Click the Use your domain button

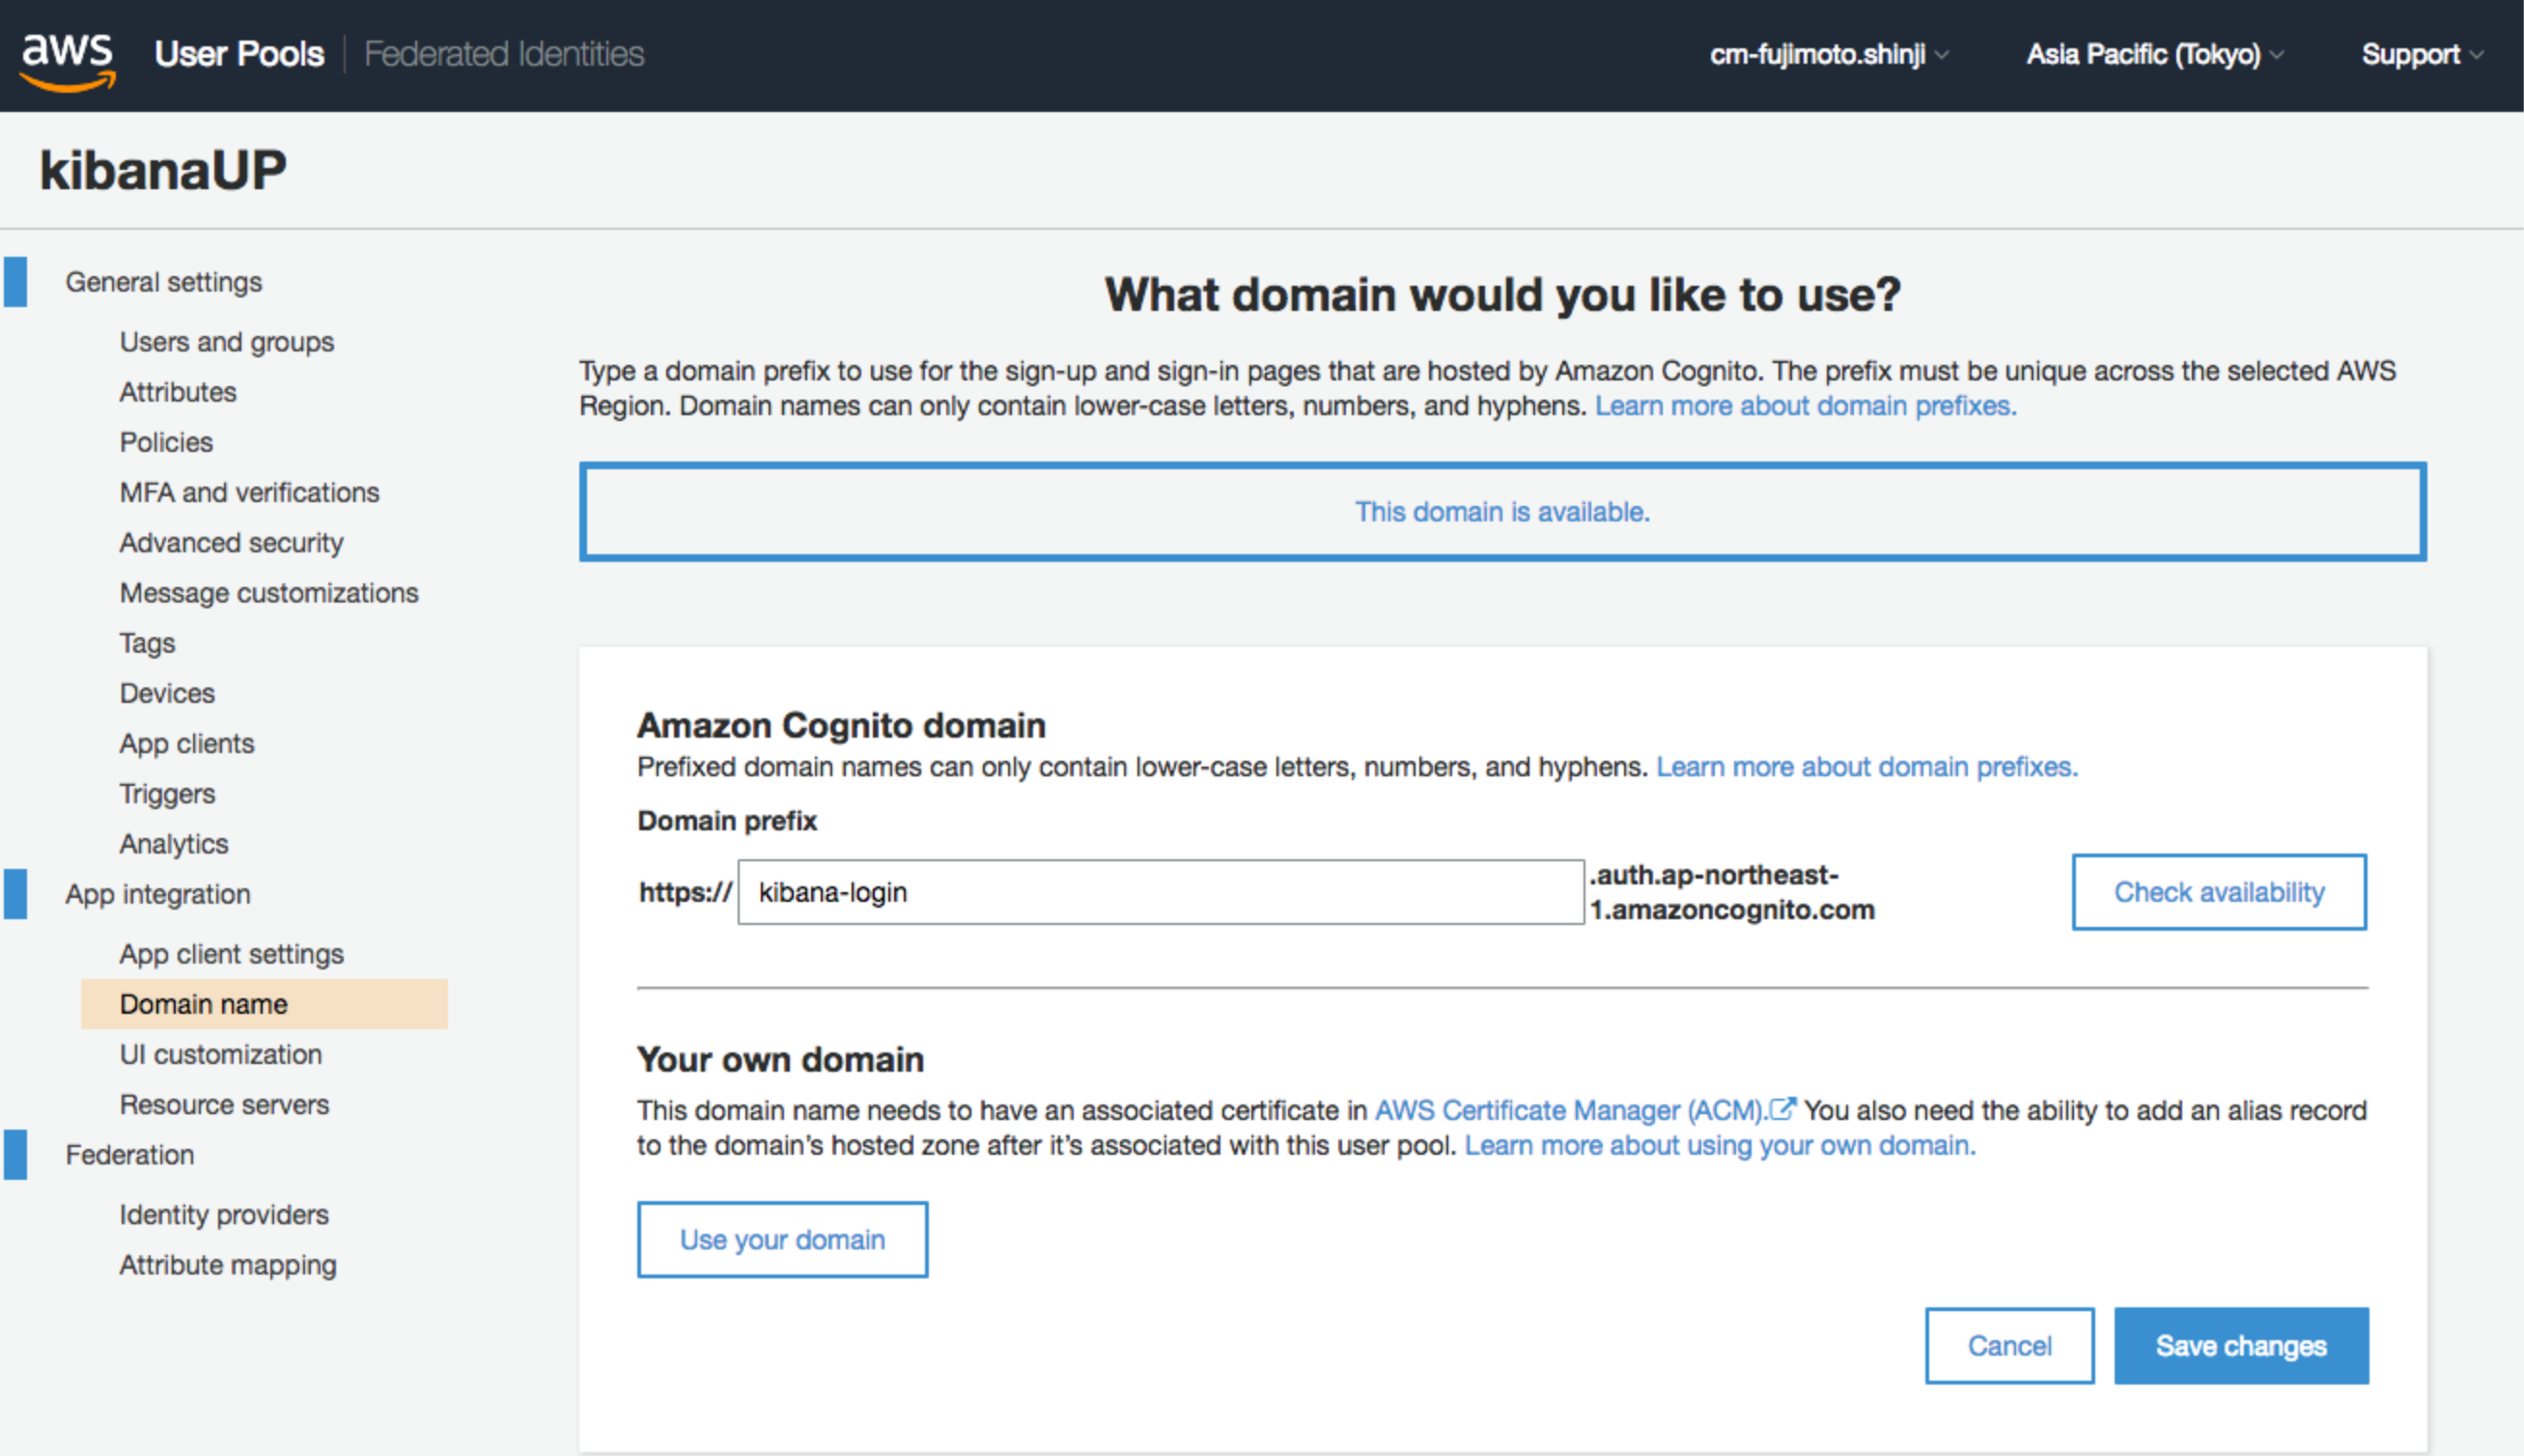click(x=782, y=1240)
